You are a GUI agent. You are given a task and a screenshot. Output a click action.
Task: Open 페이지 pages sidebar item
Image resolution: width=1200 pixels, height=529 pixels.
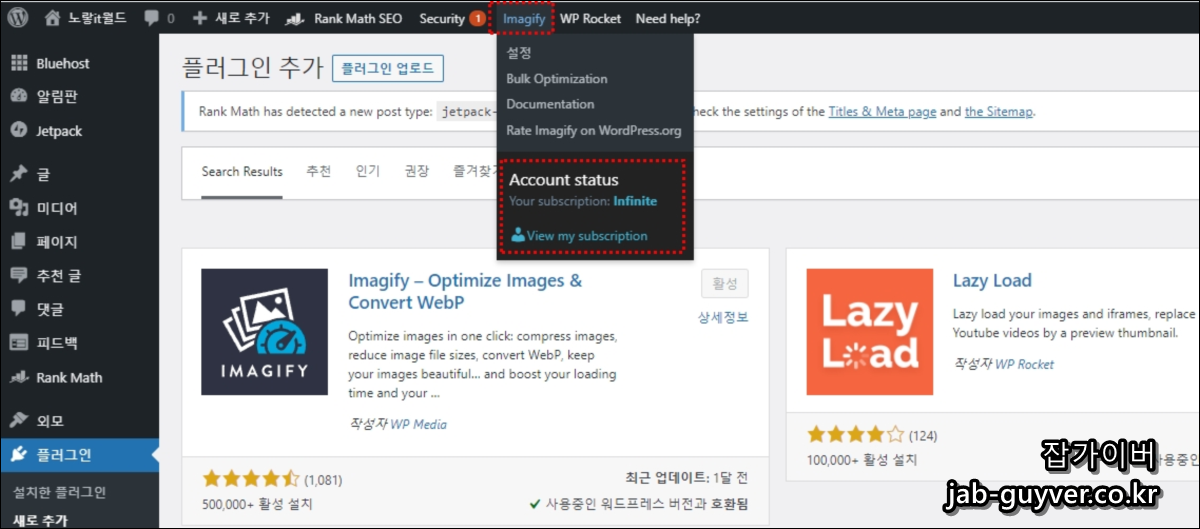[x=79, y=242]
